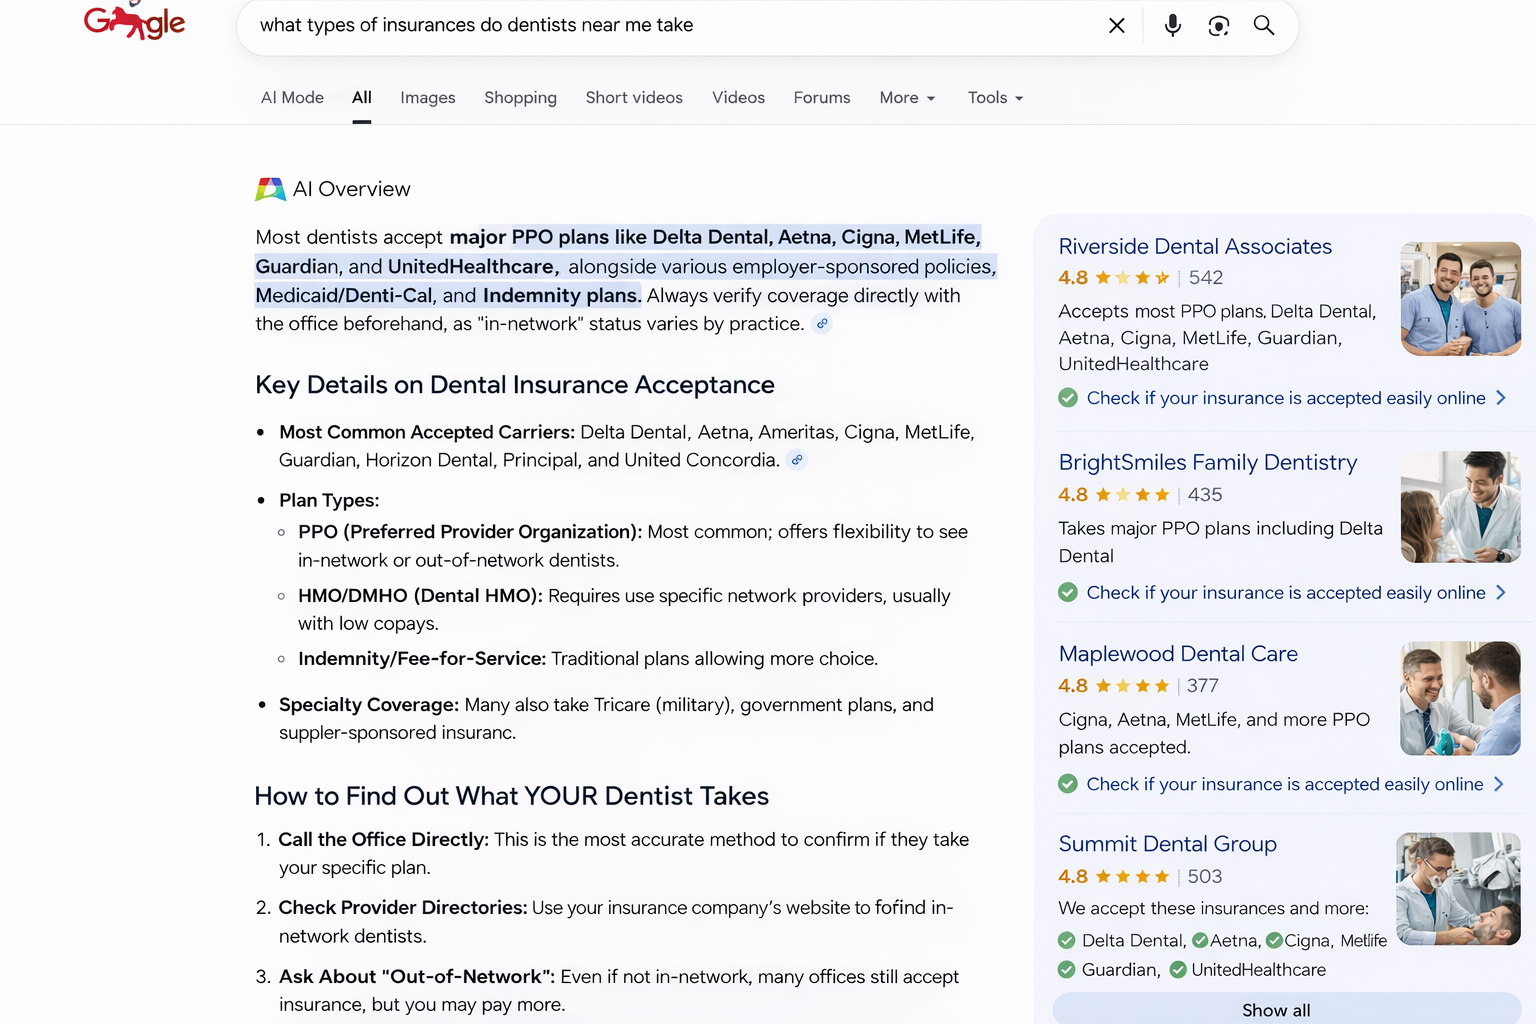Image resolution: width=1536 pixels, height=1024 pixels.
Task: View the Riverside Dental Associates photo
Action: pos(1461,299)
